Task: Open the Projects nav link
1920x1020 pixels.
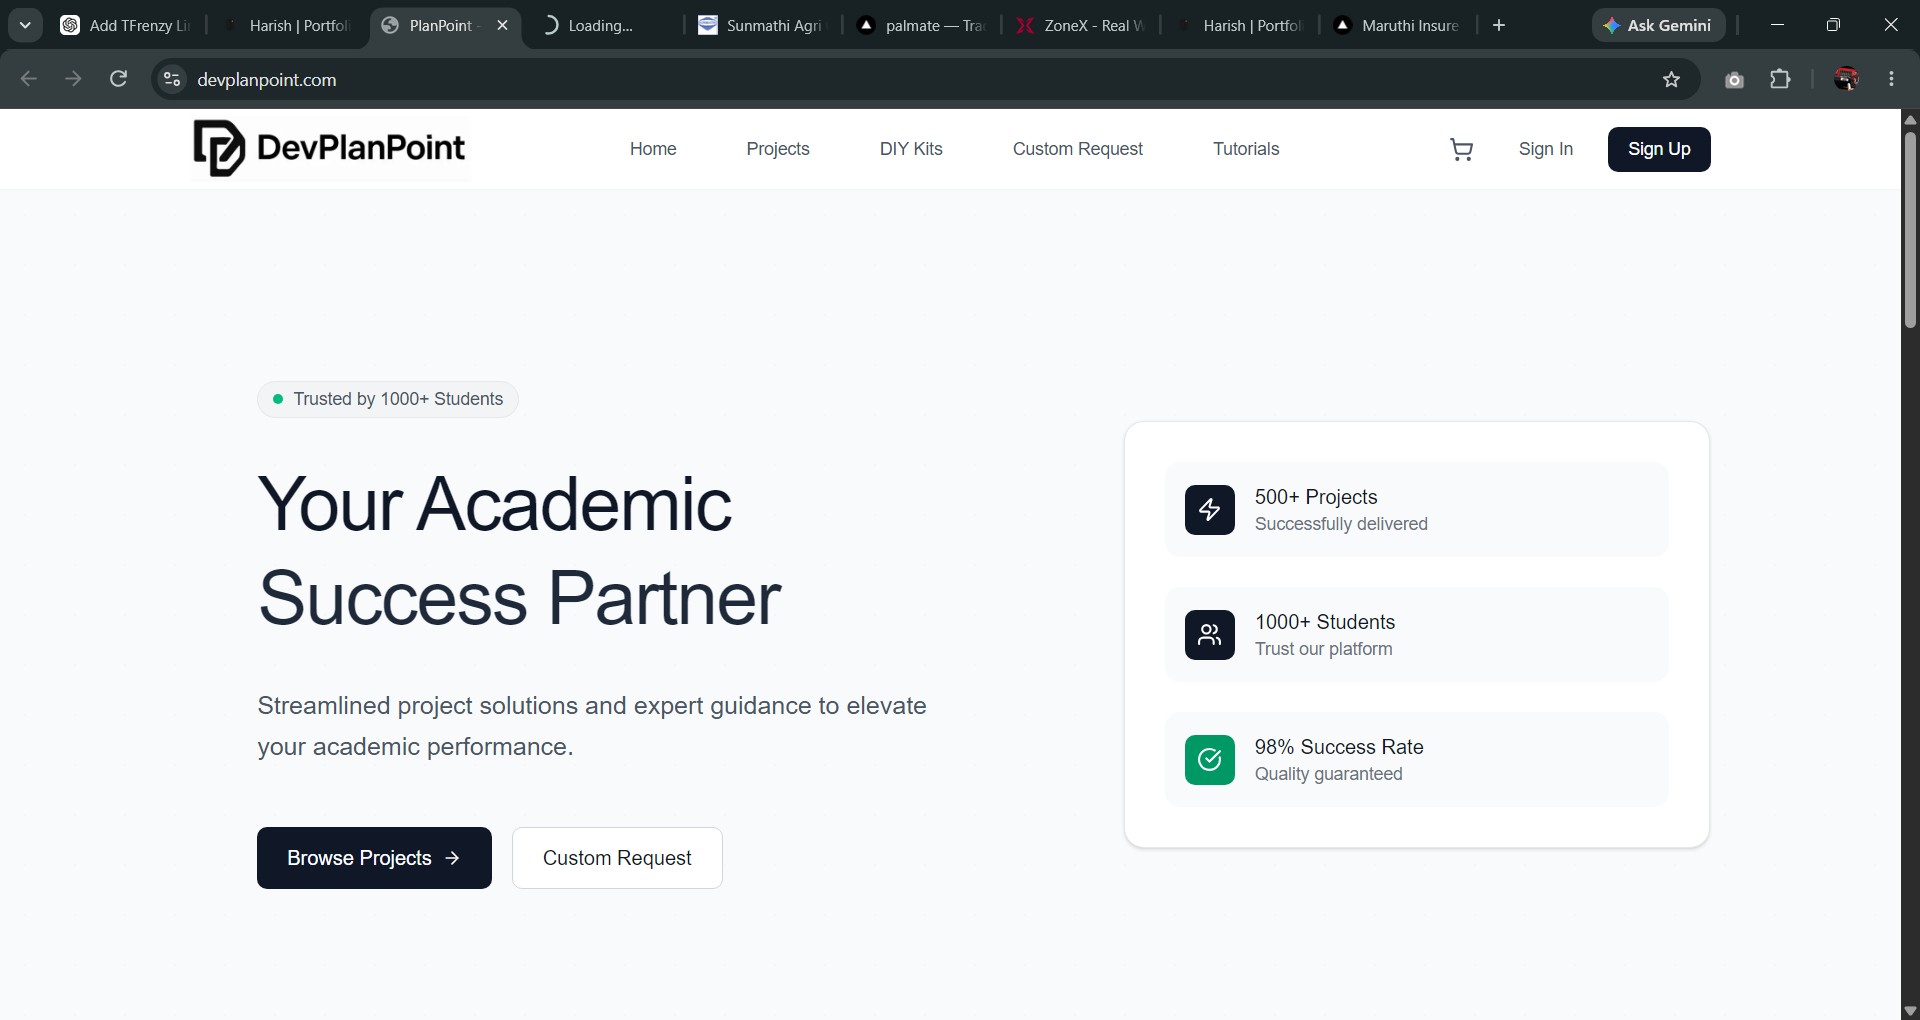Action: 778,149
